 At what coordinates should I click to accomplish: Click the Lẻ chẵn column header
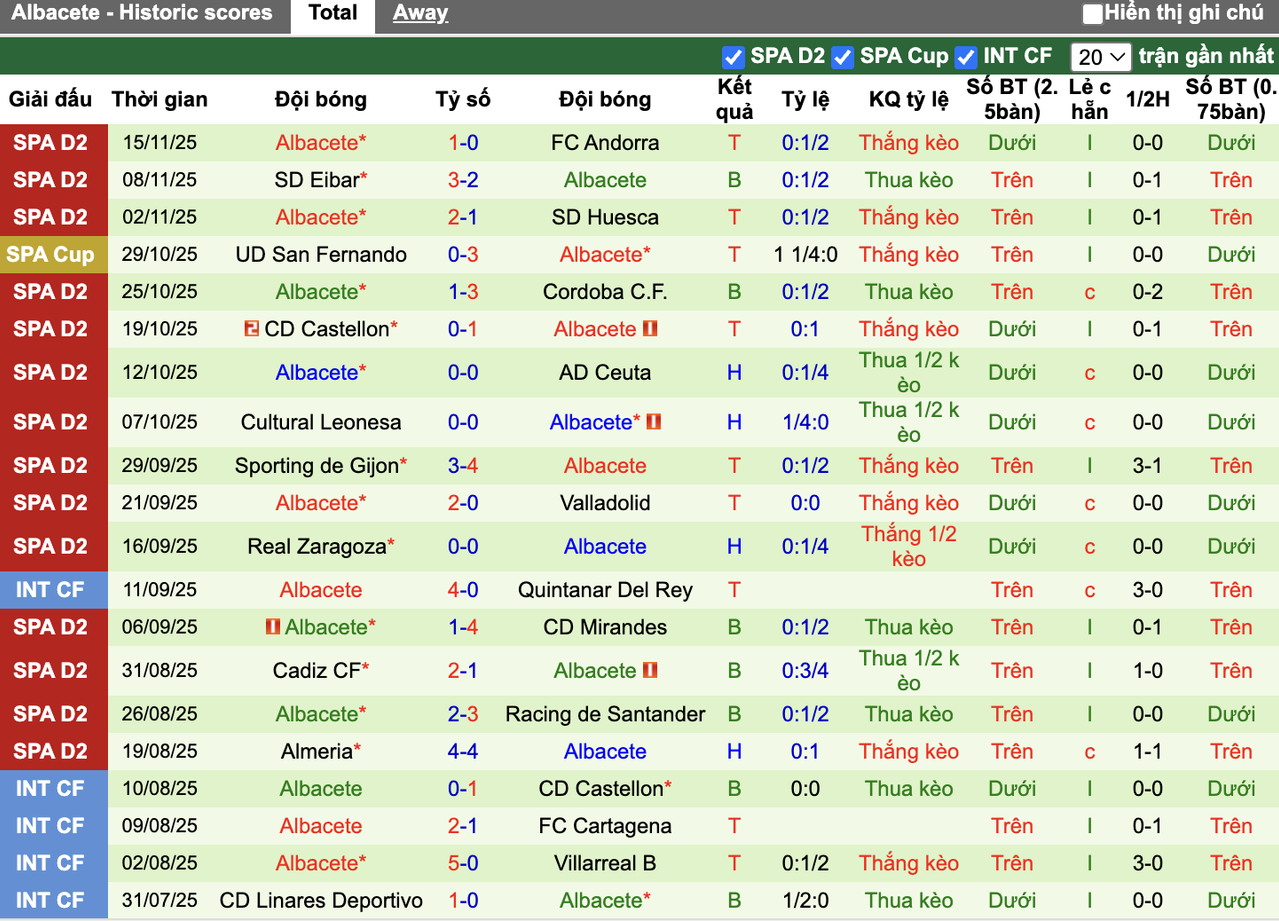[1090, 99]
